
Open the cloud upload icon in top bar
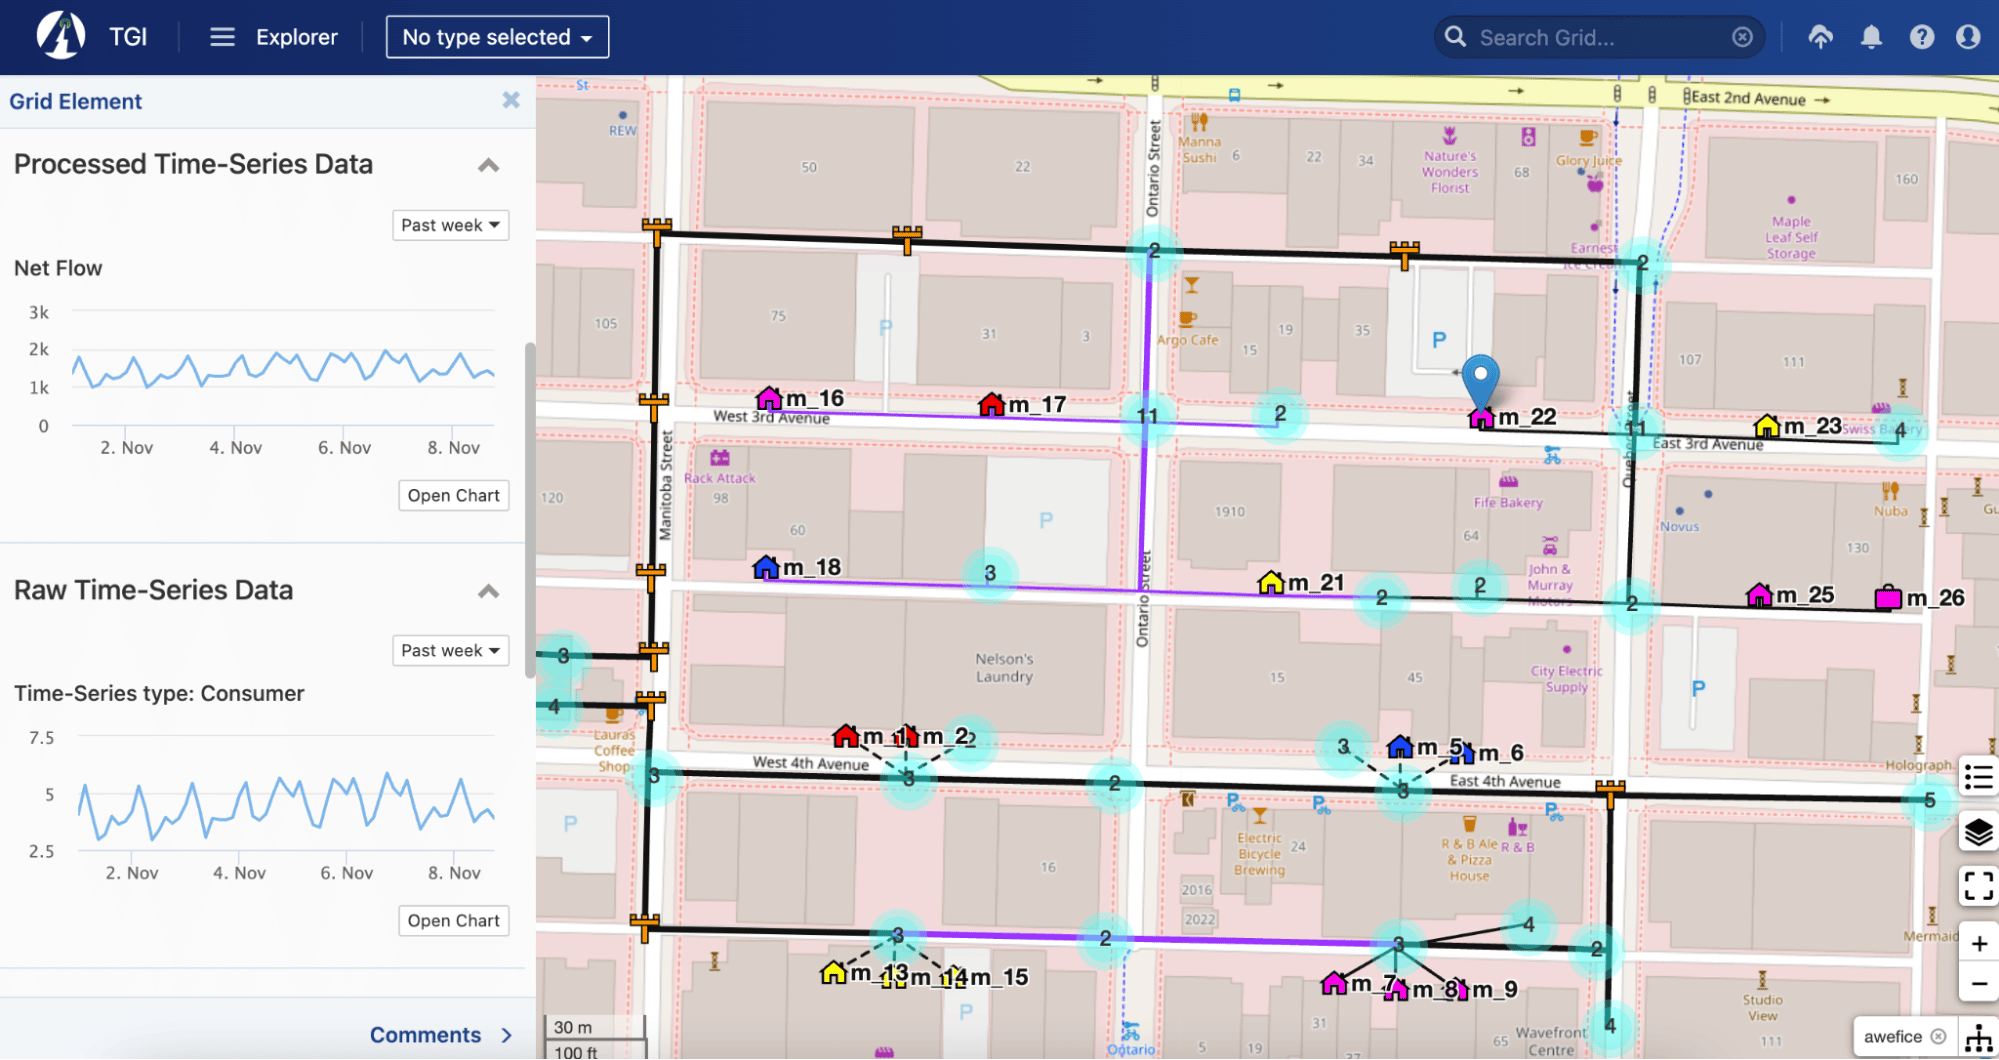(1821, 36)
